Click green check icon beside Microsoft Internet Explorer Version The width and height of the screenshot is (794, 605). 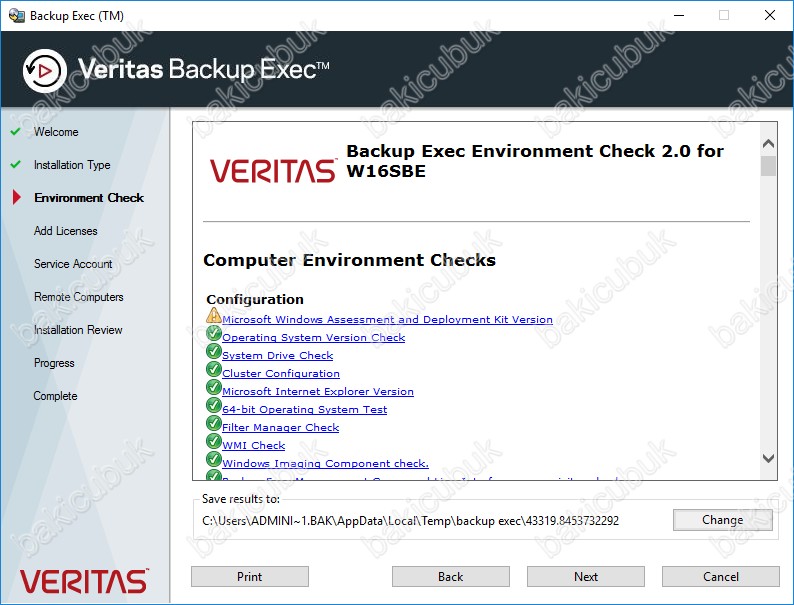pos(214,388)
